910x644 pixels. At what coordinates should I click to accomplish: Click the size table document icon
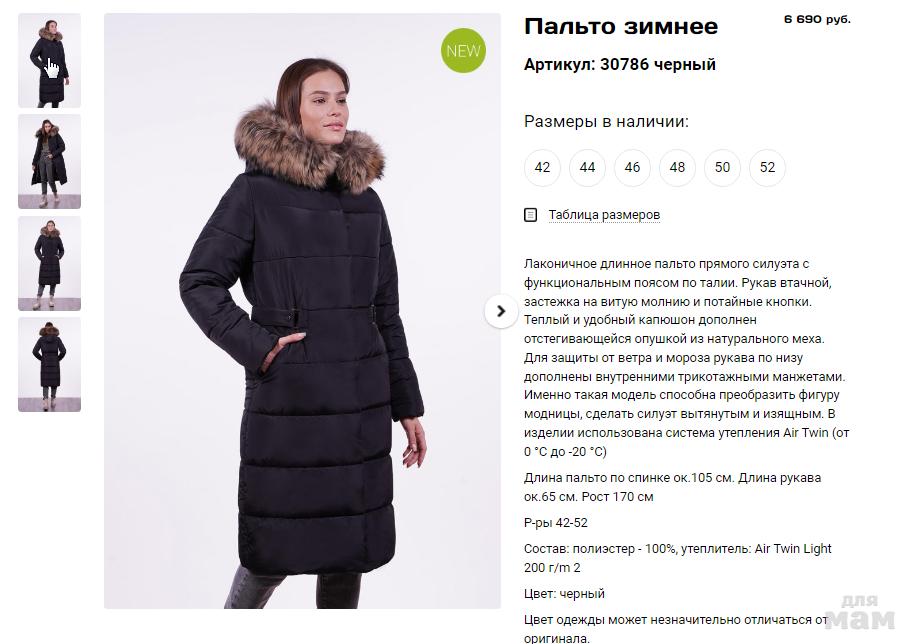click(x=530, y=215)
